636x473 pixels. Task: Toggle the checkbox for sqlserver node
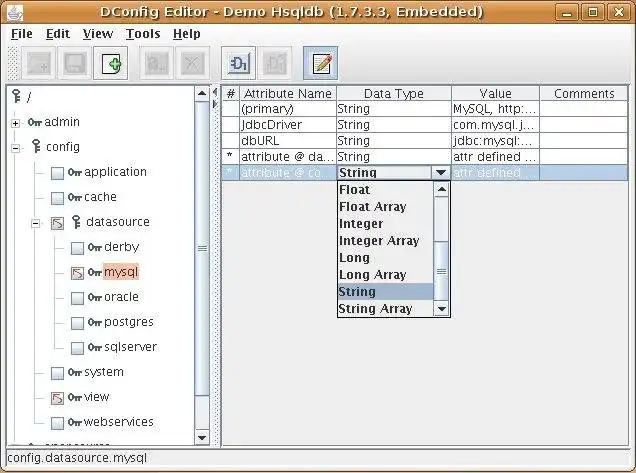[x=77, y=348]
